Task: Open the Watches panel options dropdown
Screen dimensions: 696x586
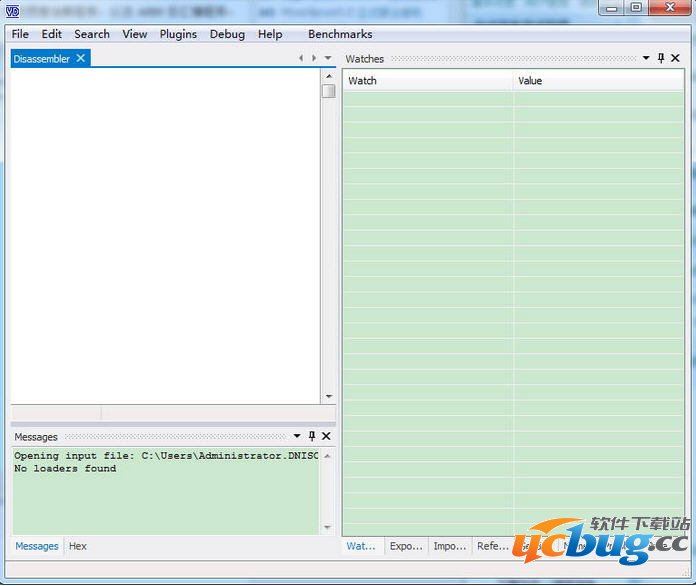Action: click(x=647, y=58)
